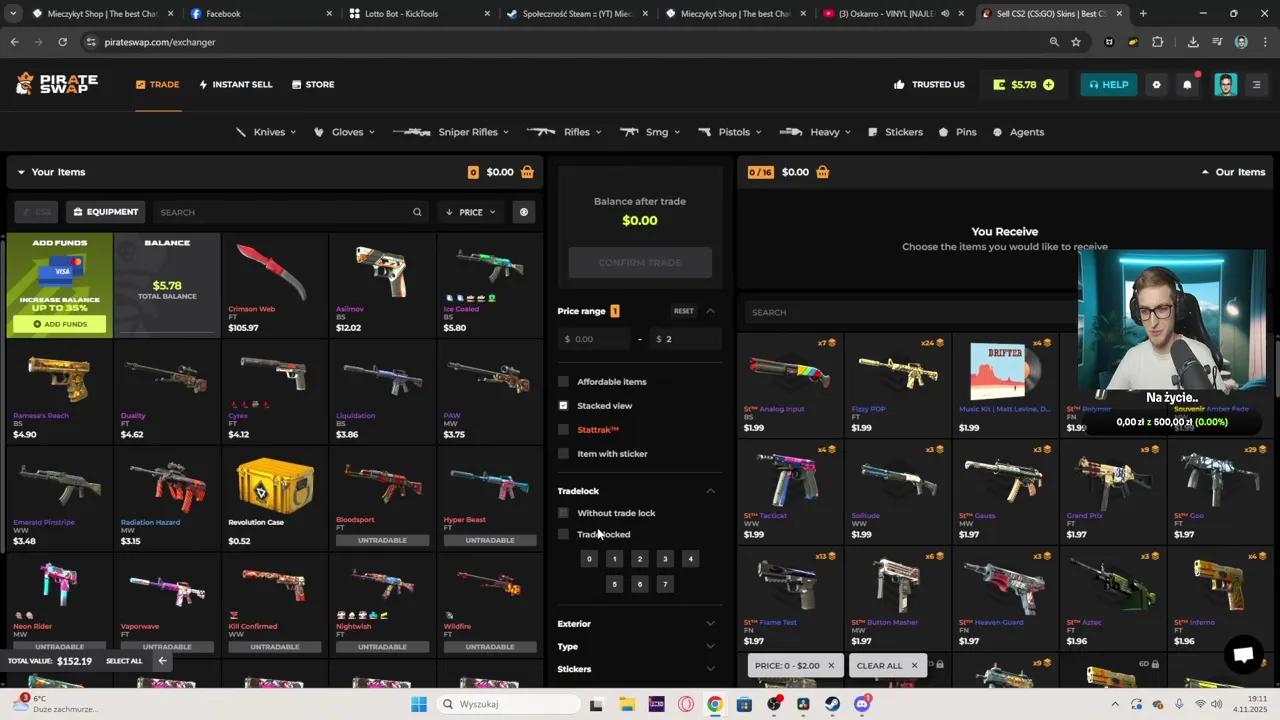Collapse Price range section
This screenshot has height=720, width=1280.
710,311
